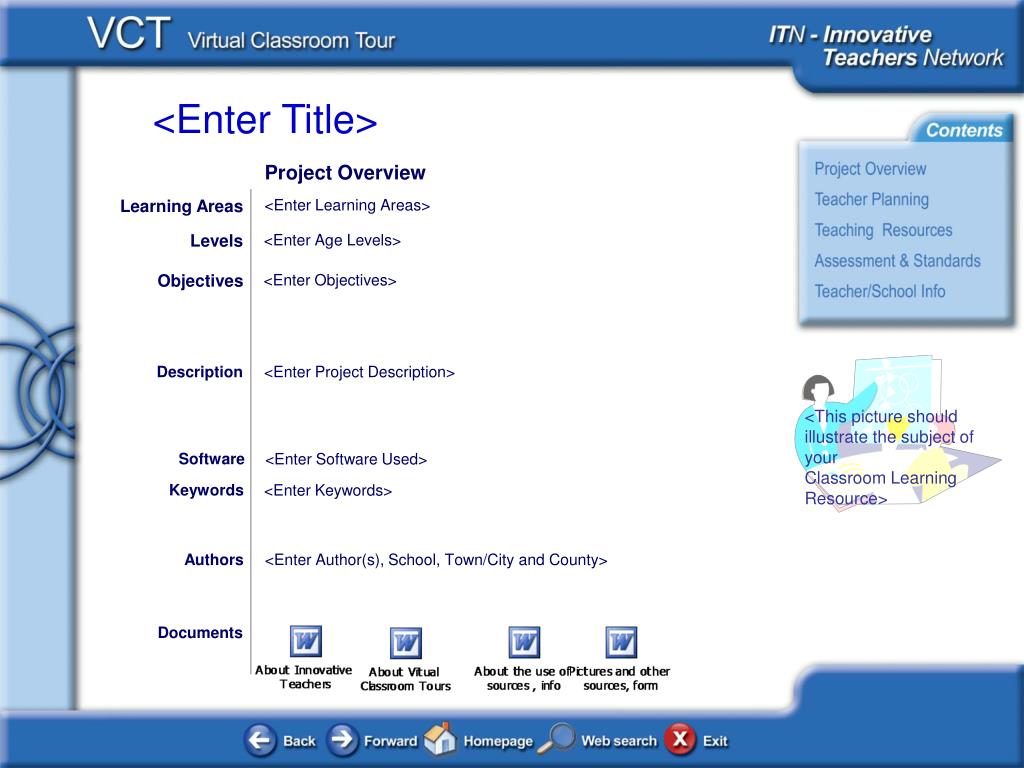
Task: Open About the use of sources document
Action: (x=524, y=643)
